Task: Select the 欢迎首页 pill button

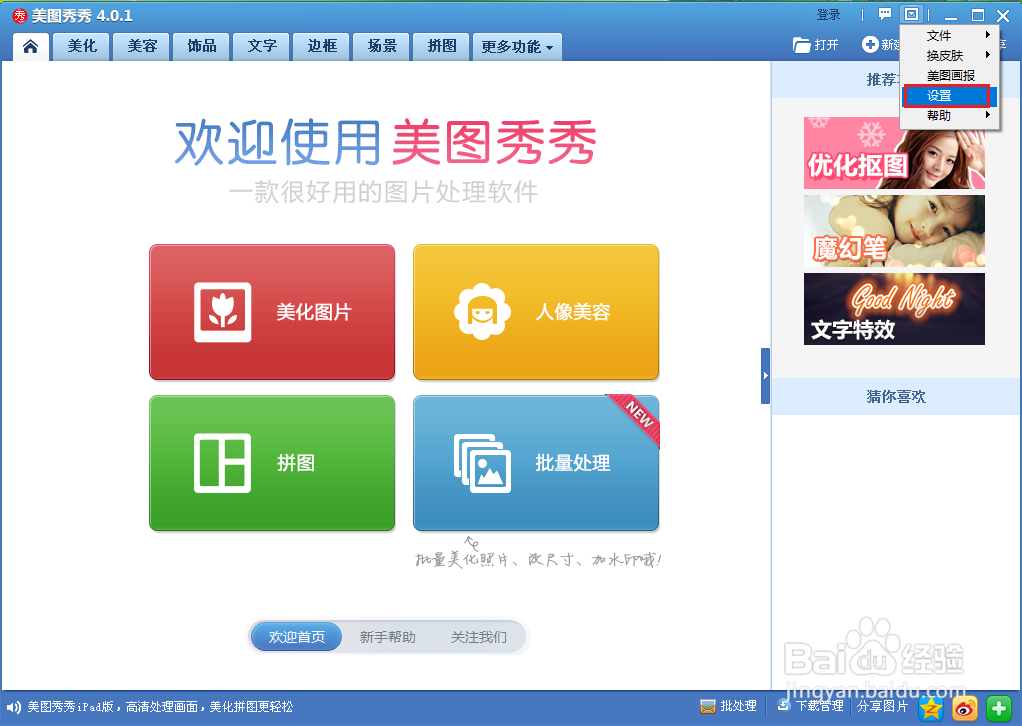Action: (x=297, y=637)
